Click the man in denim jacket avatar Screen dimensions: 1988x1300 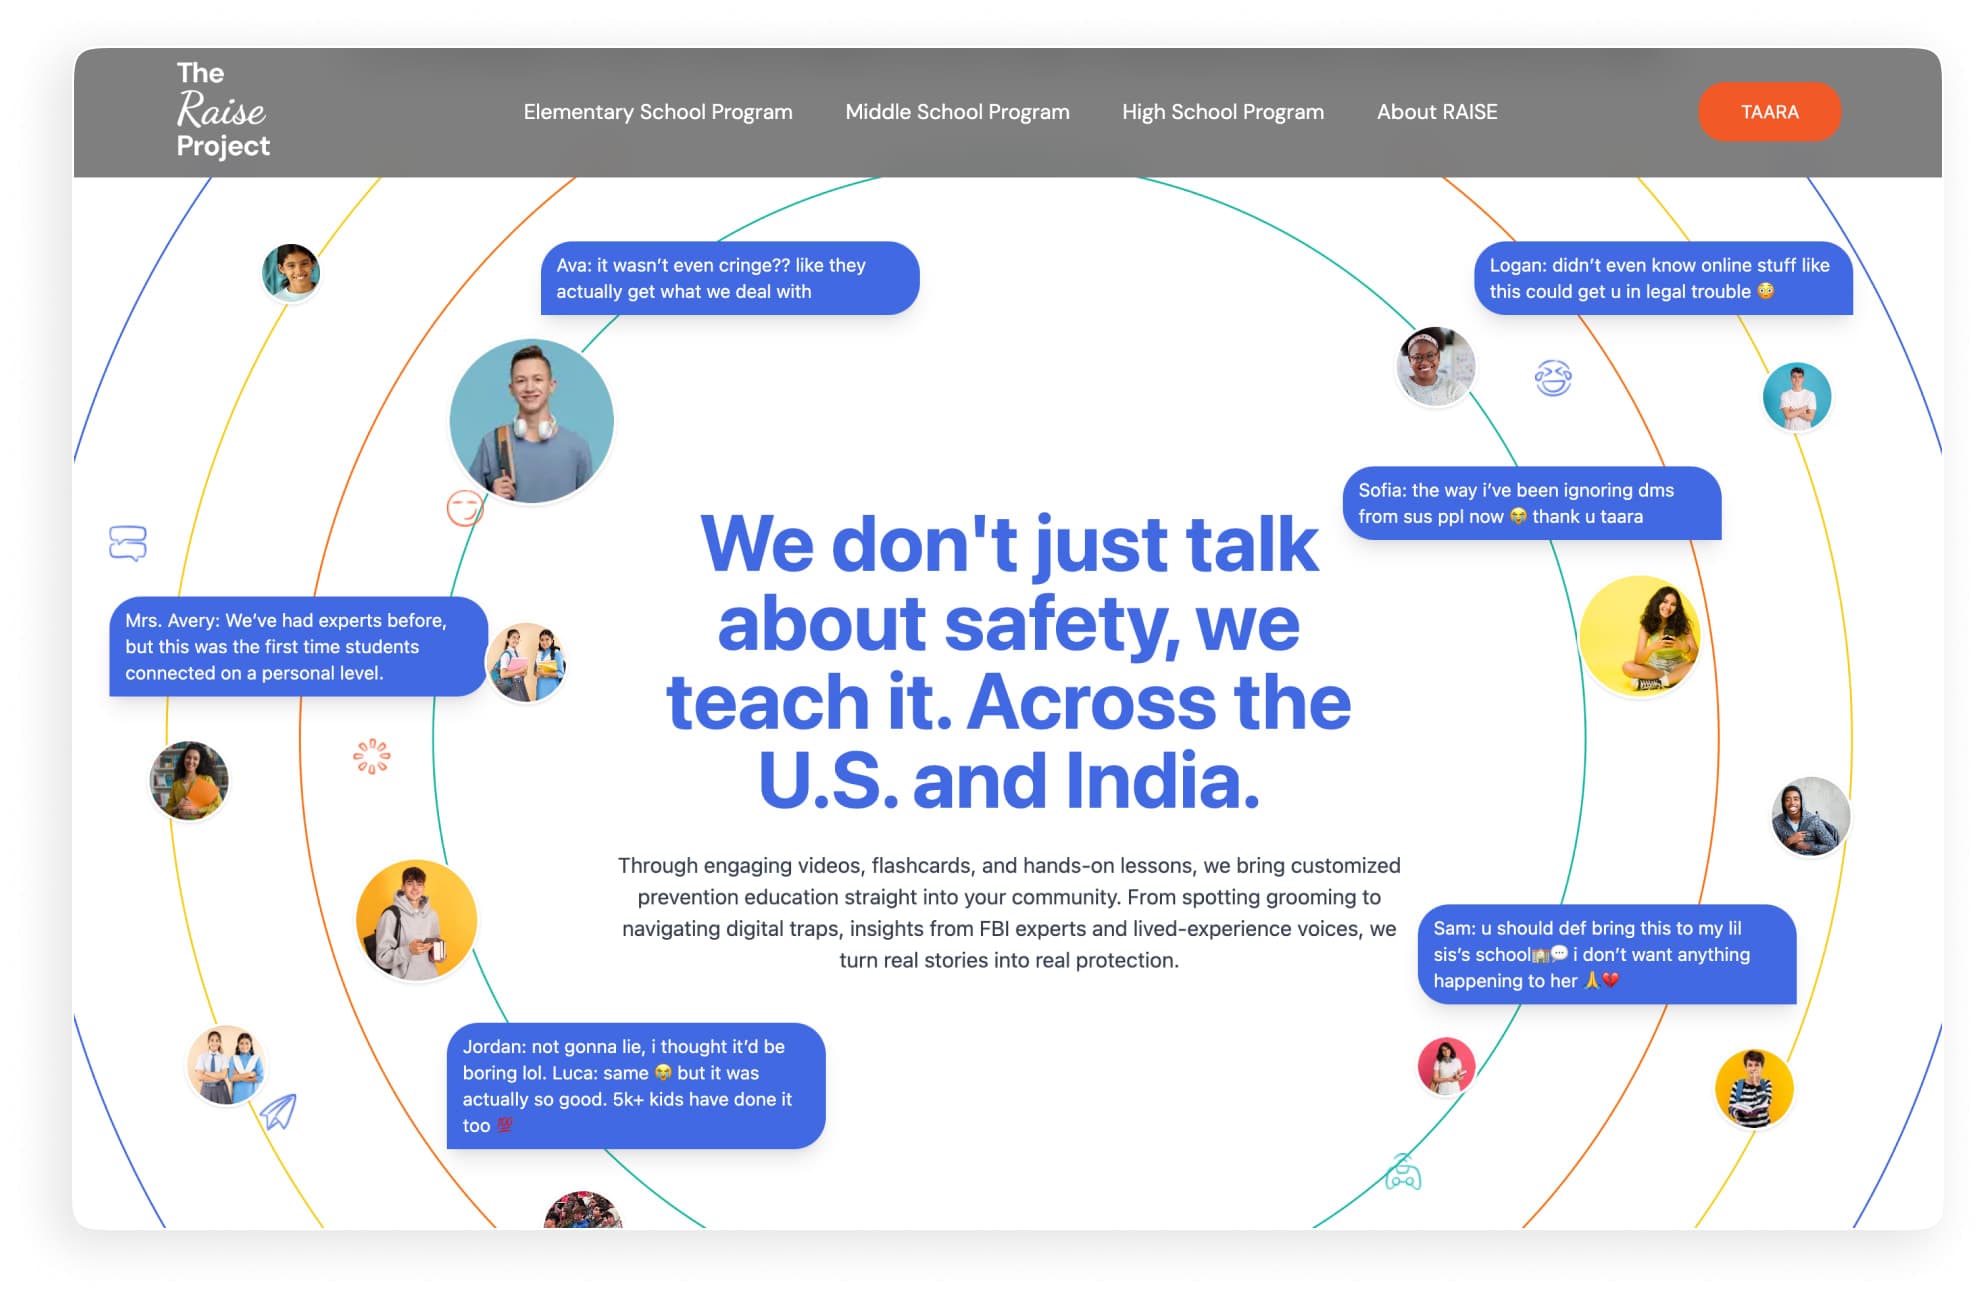1810,816
